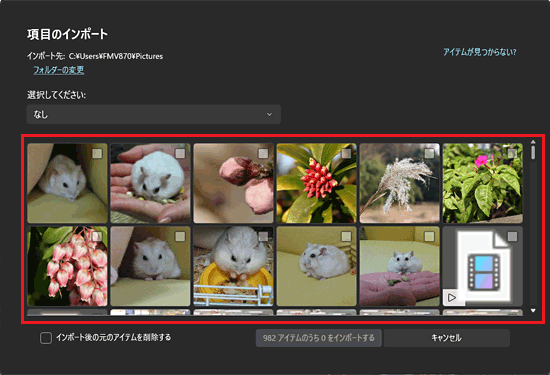The height and width of the screenshot is (375, 550).
Task: Select the hanging pink bell flowers thumbnail
Action: 67,266
